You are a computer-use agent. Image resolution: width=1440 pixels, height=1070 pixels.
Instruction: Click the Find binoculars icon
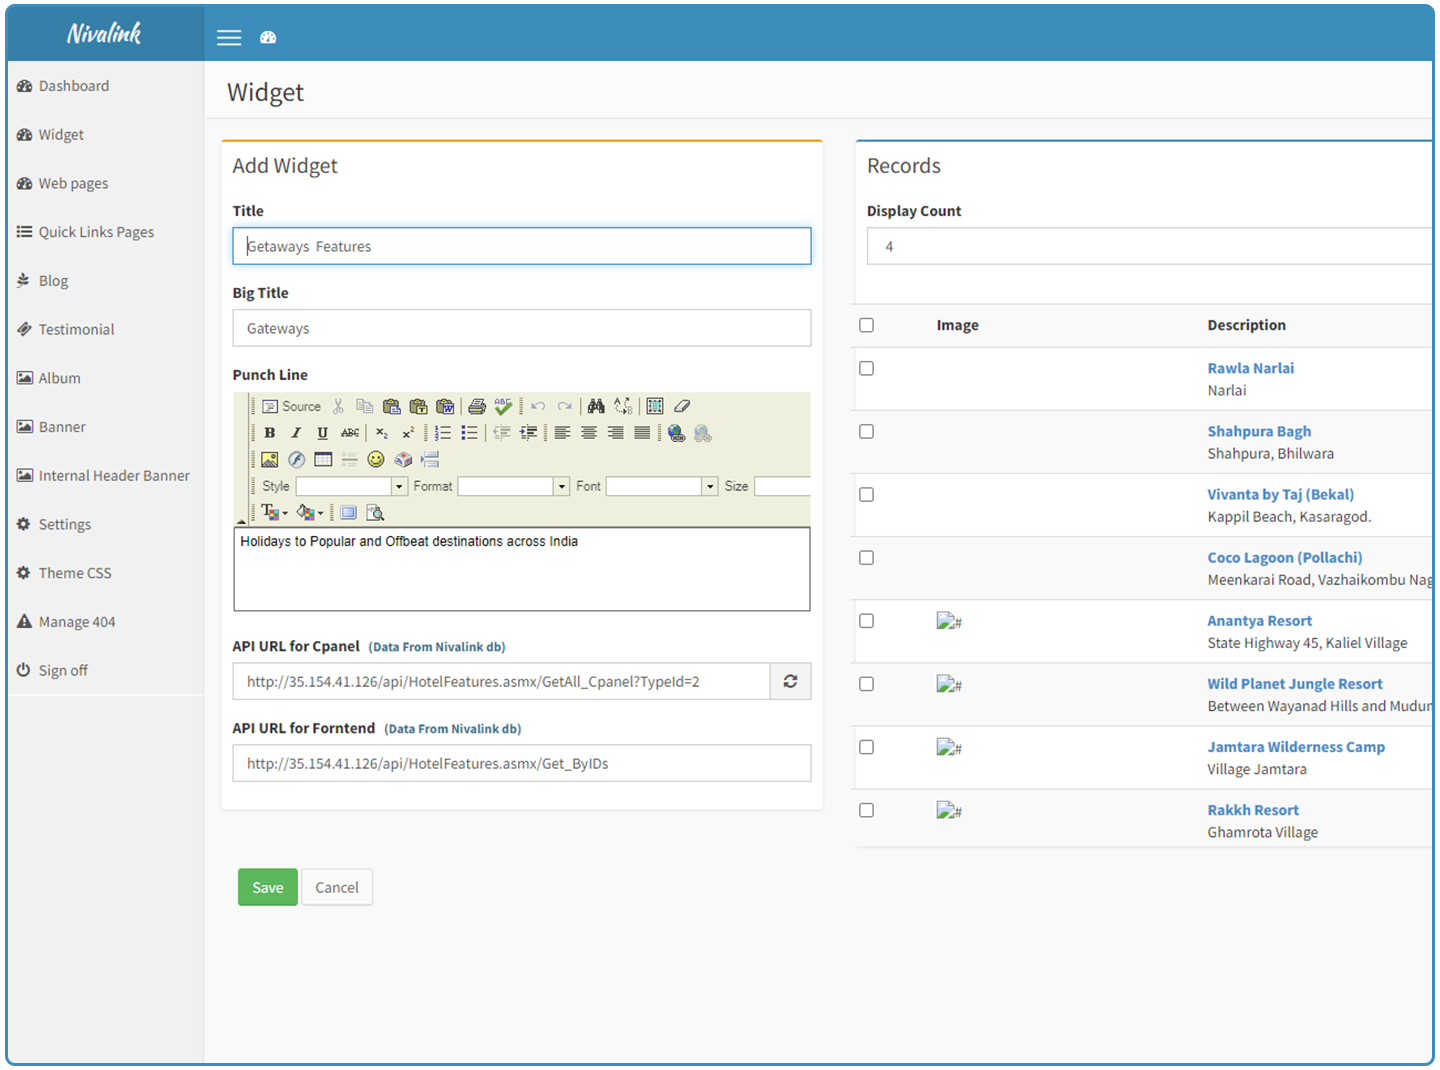coord(596,406)
